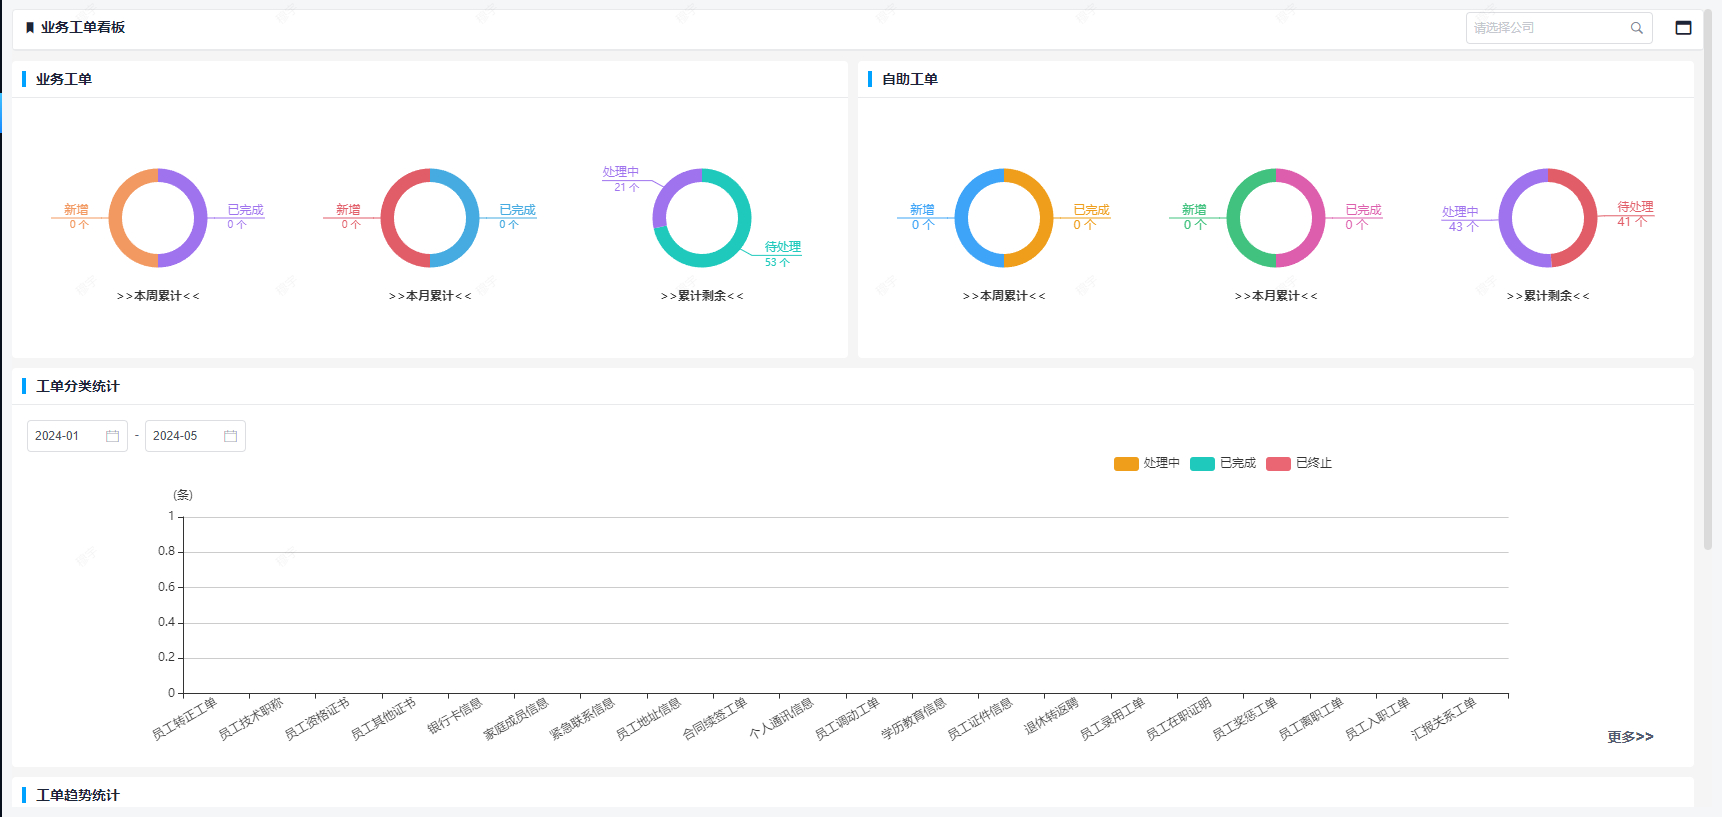
Task: Click the 更多>> link below chart
Action: coord(1630,737)
